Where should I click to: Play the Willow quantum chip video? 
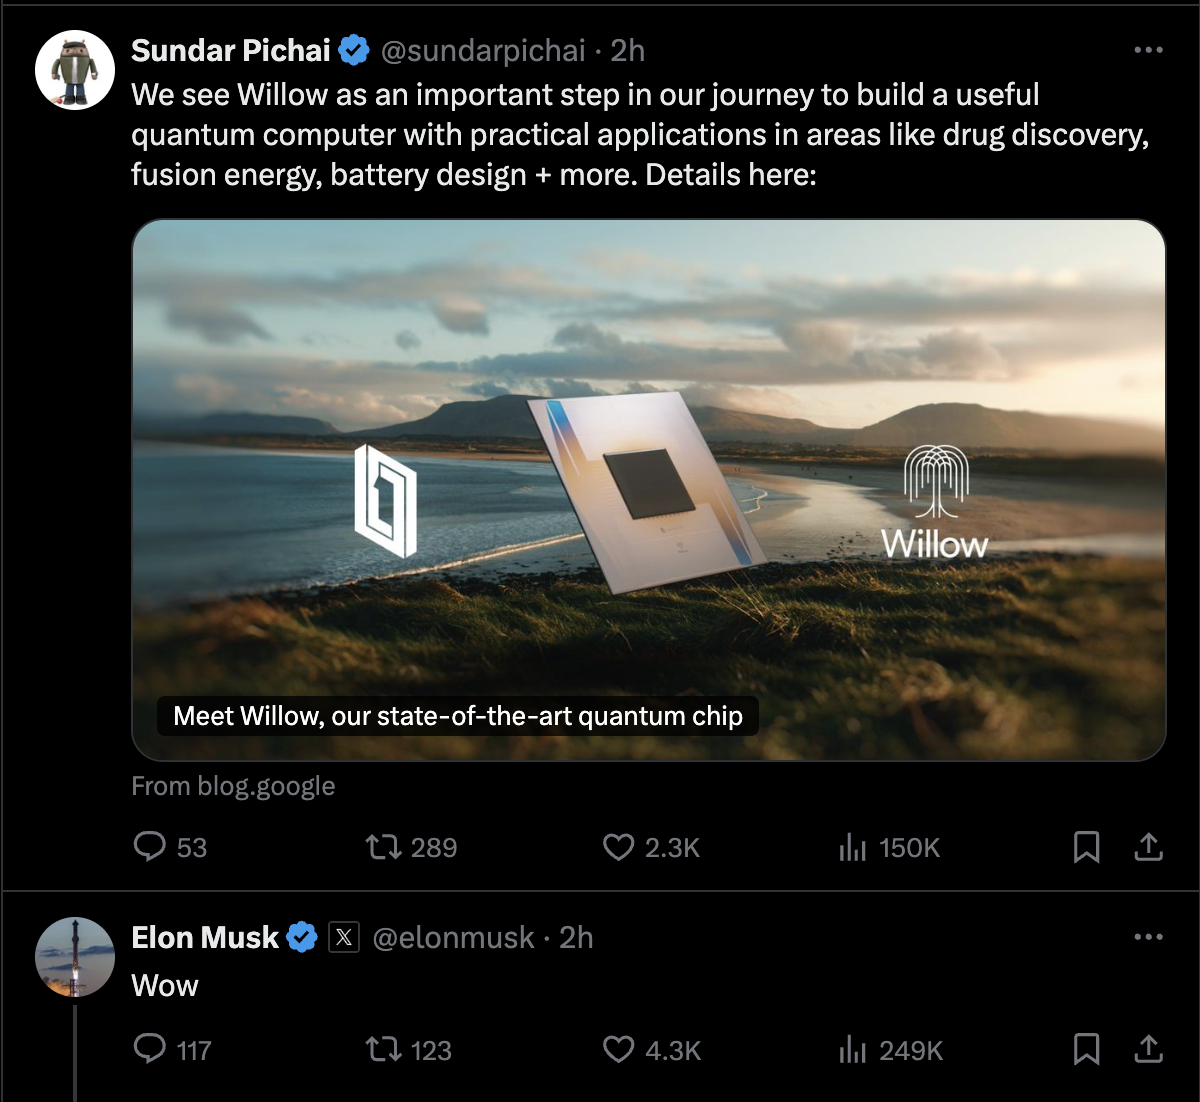(x=650, y=487)
